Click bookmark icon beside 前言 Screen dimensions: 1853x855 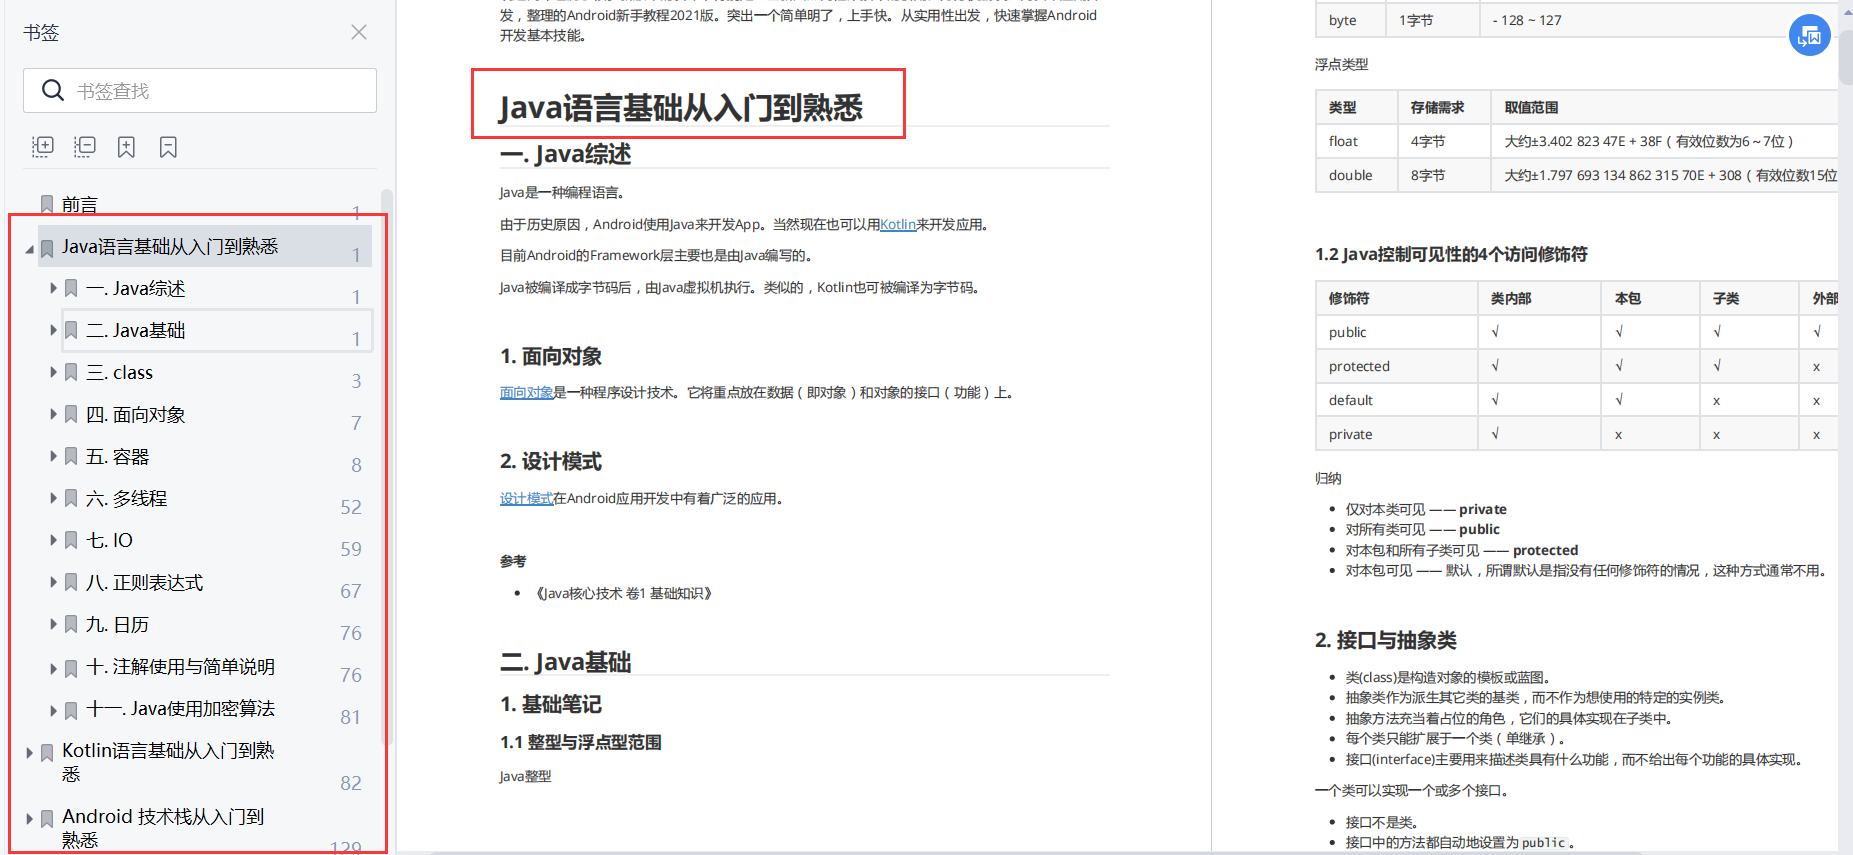point(47,204)
